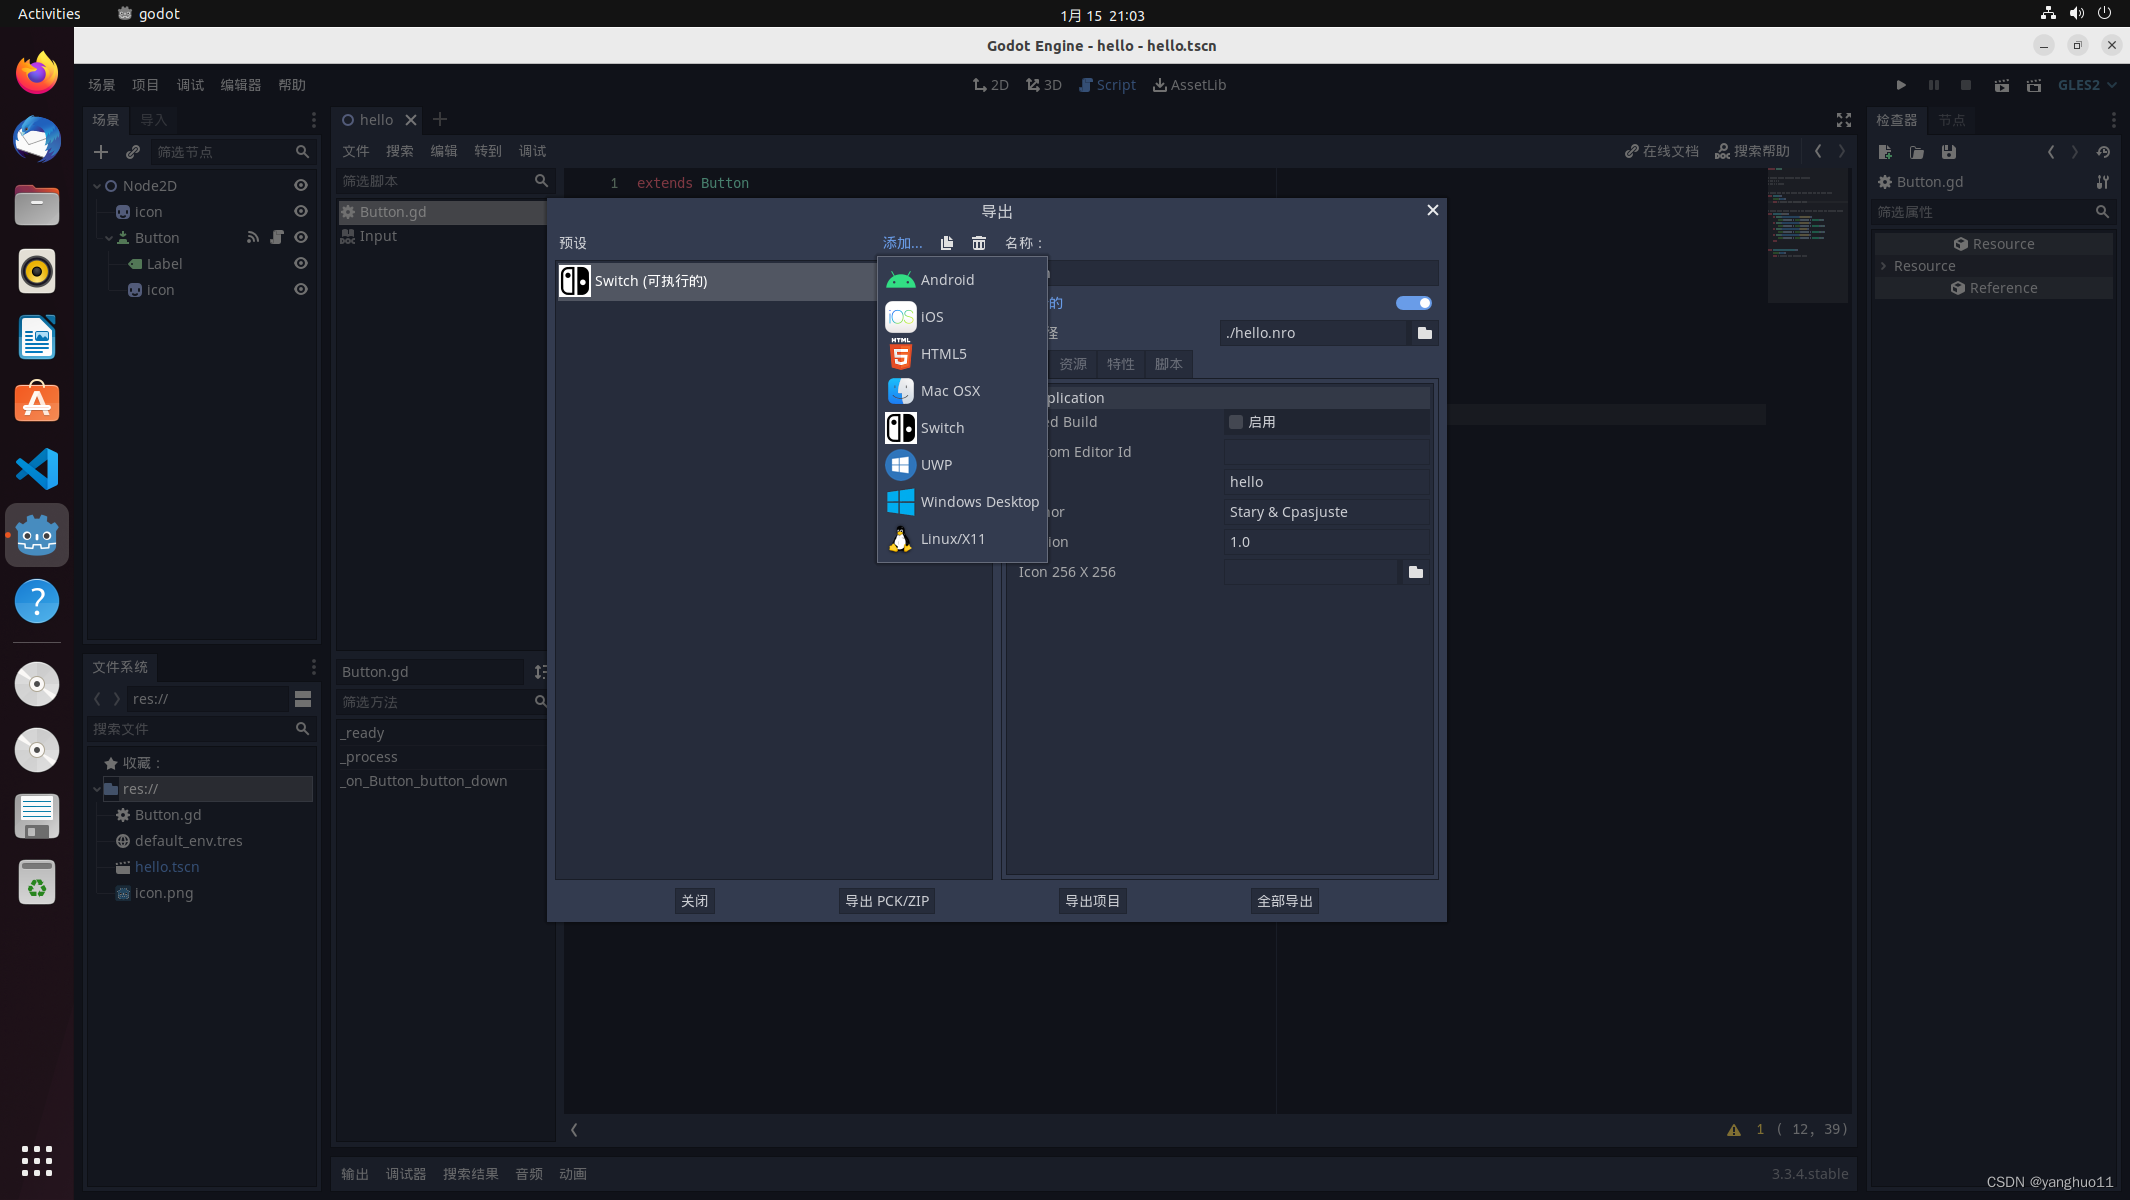This screenshot has height=1200, width=2130.
Task: Instance a scene with link icon
Action: (x=133, y=152)
